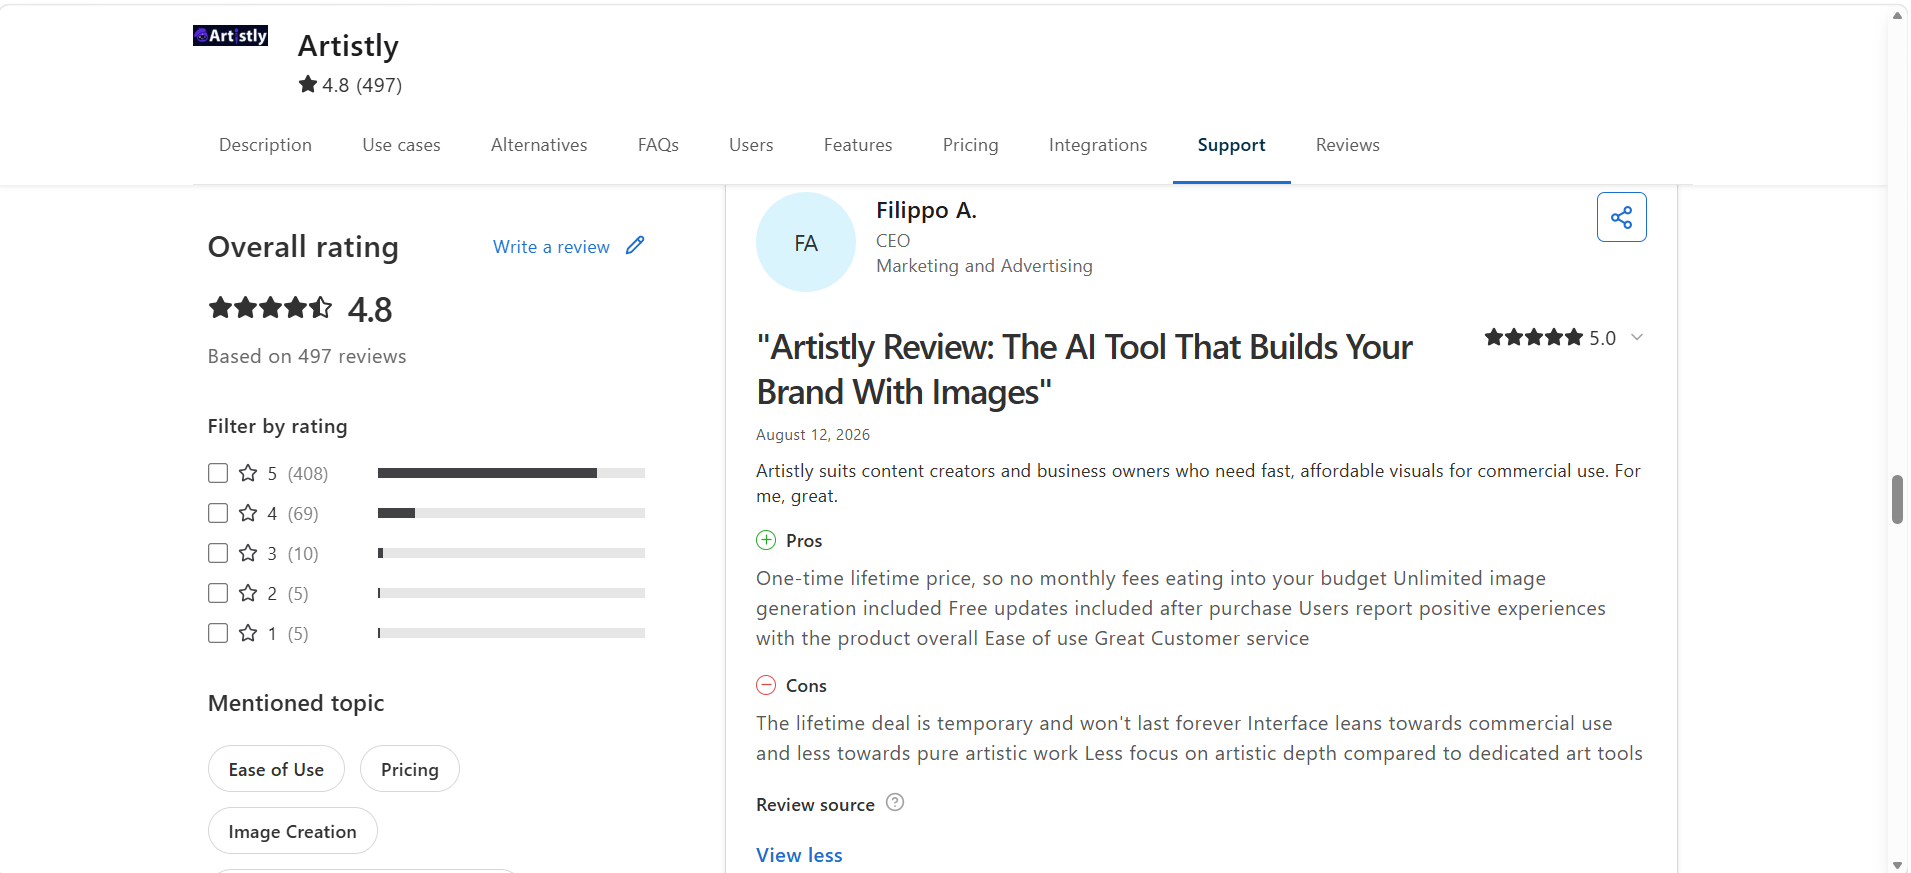Click the 2-star rating distribution bar

[511, 593]
